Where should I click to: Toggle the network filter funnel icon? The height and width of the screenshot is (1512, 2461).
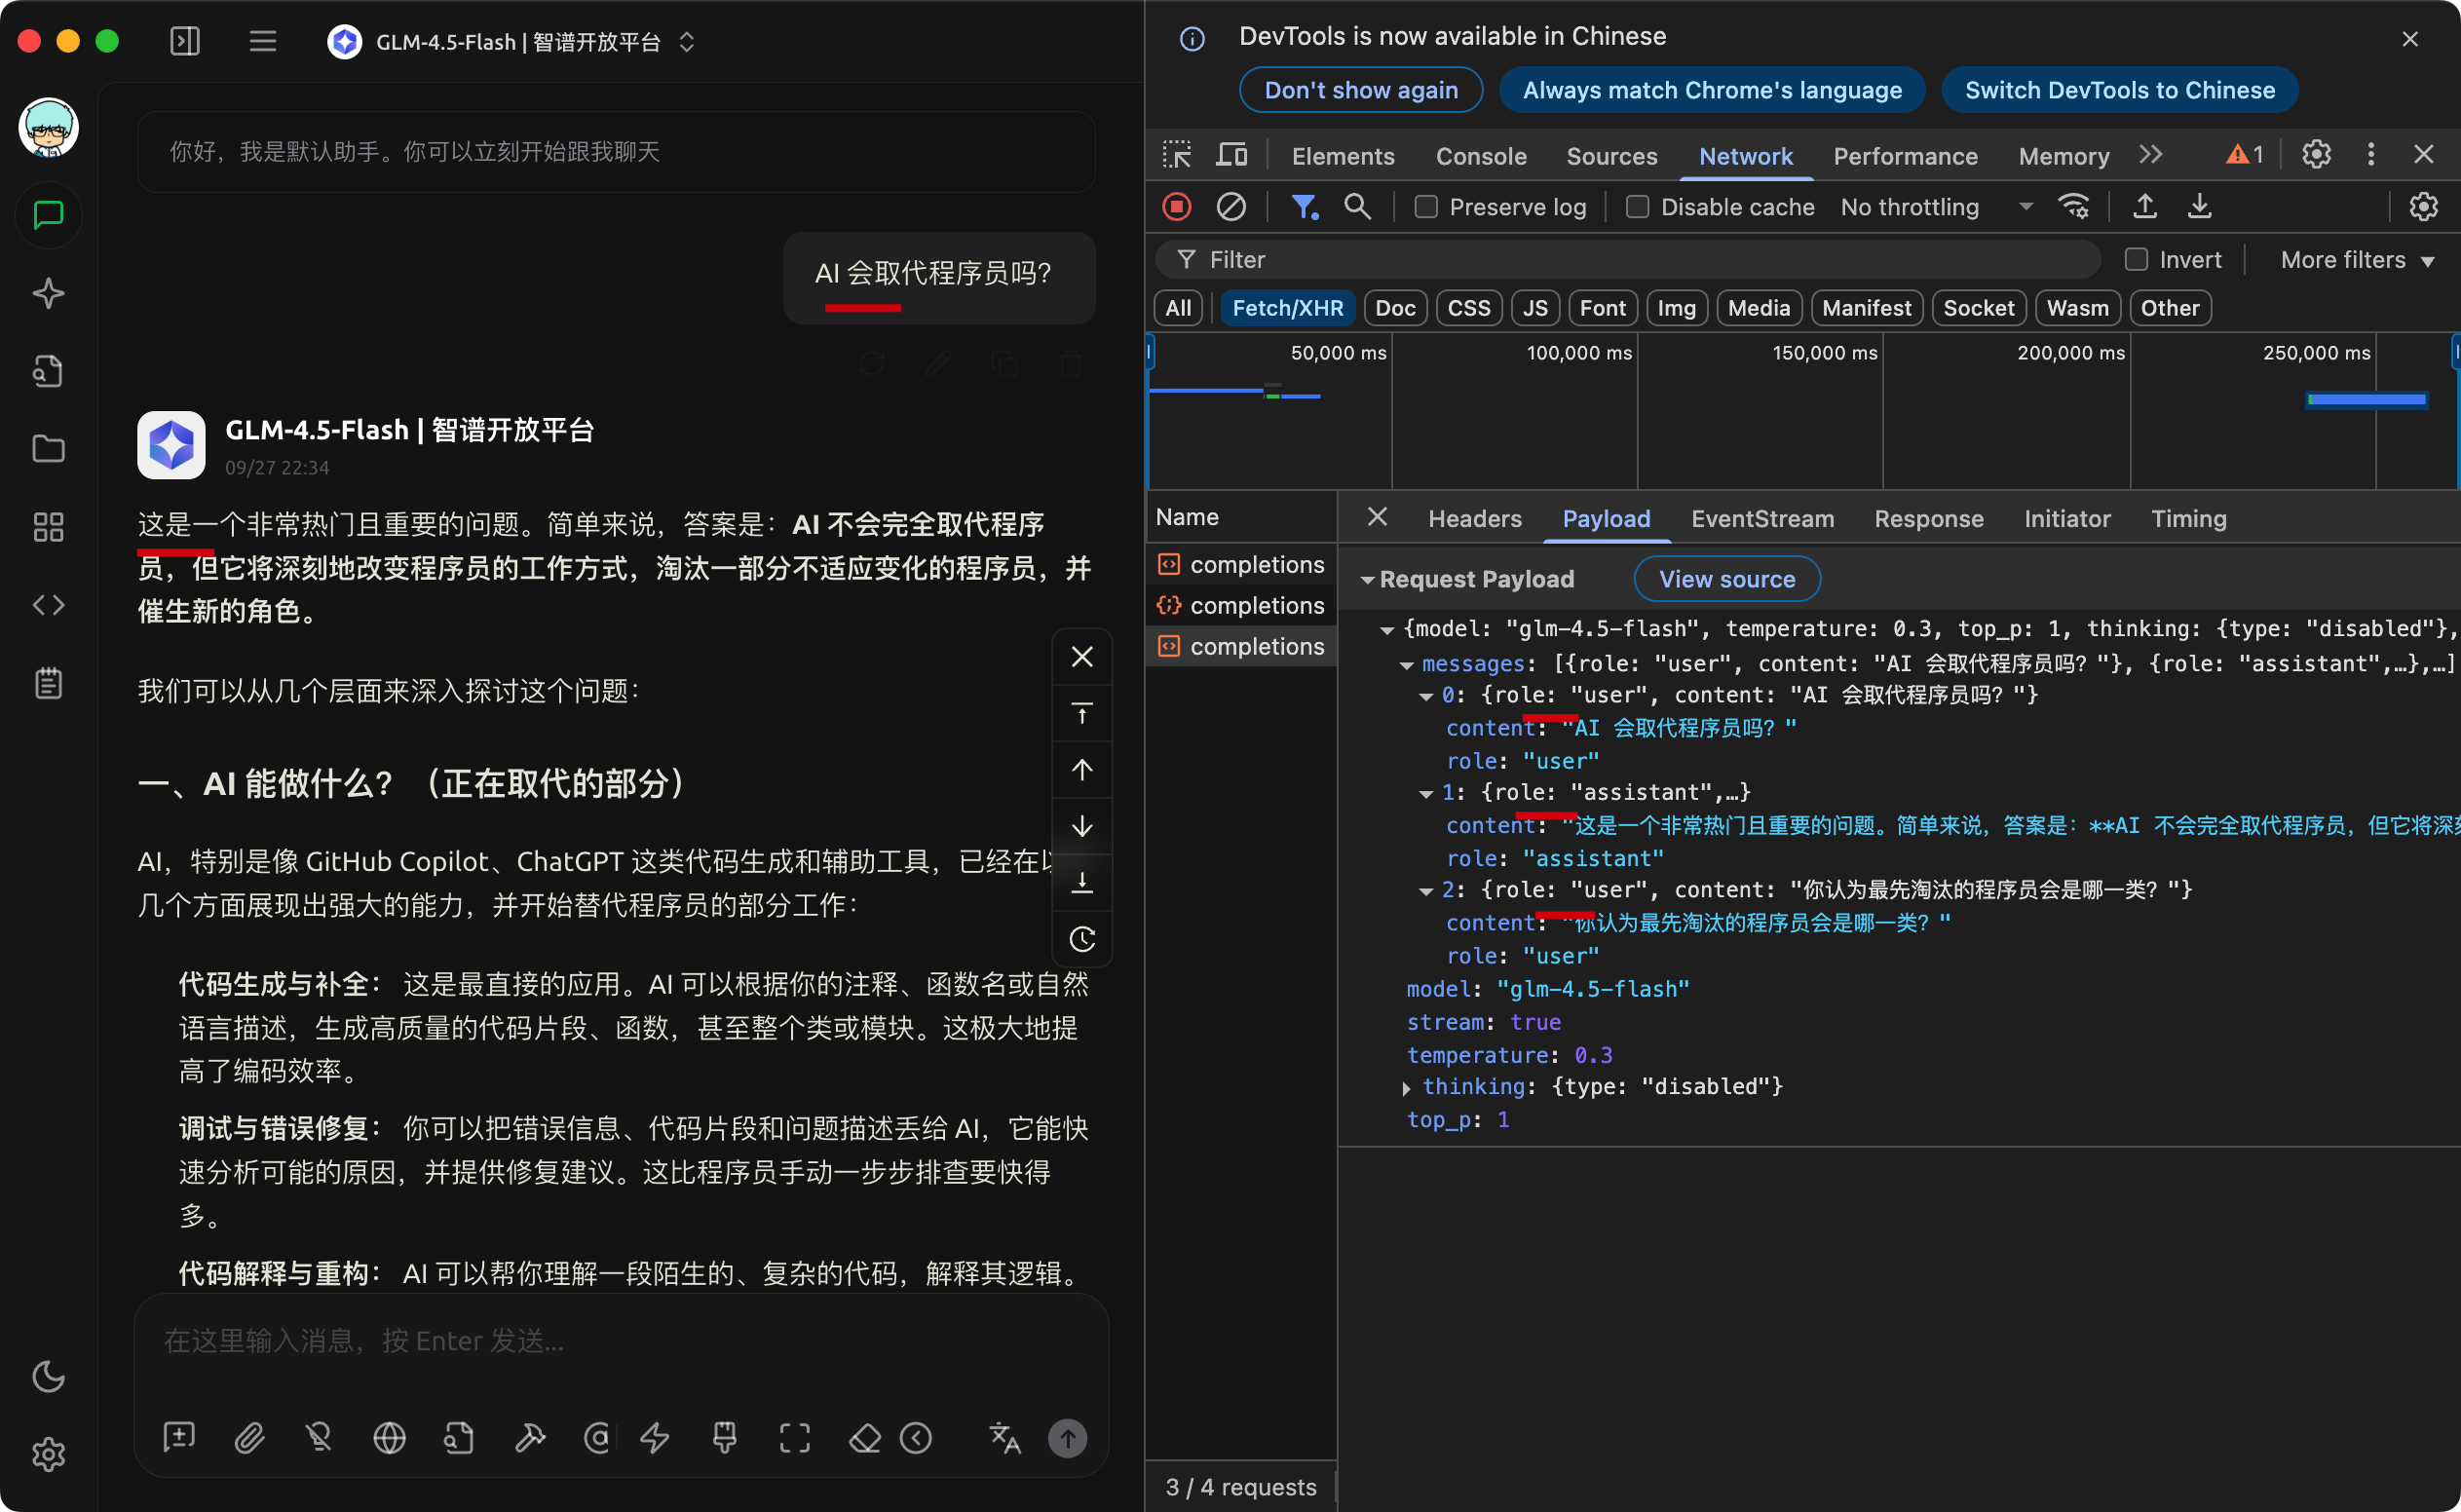pyautogui.click(x=1304, y=207)
